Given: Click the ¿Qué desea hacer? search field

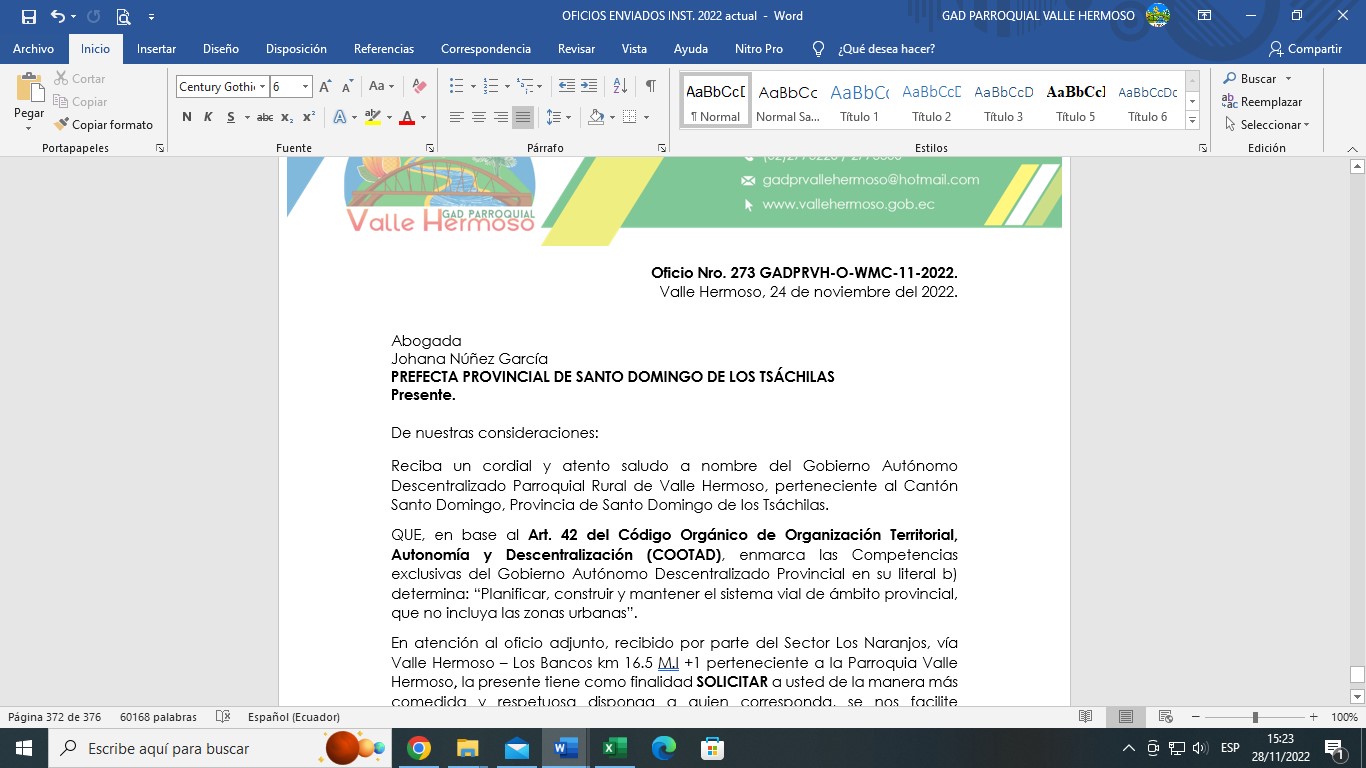Looking at the screenshot, I should point(886,49).
